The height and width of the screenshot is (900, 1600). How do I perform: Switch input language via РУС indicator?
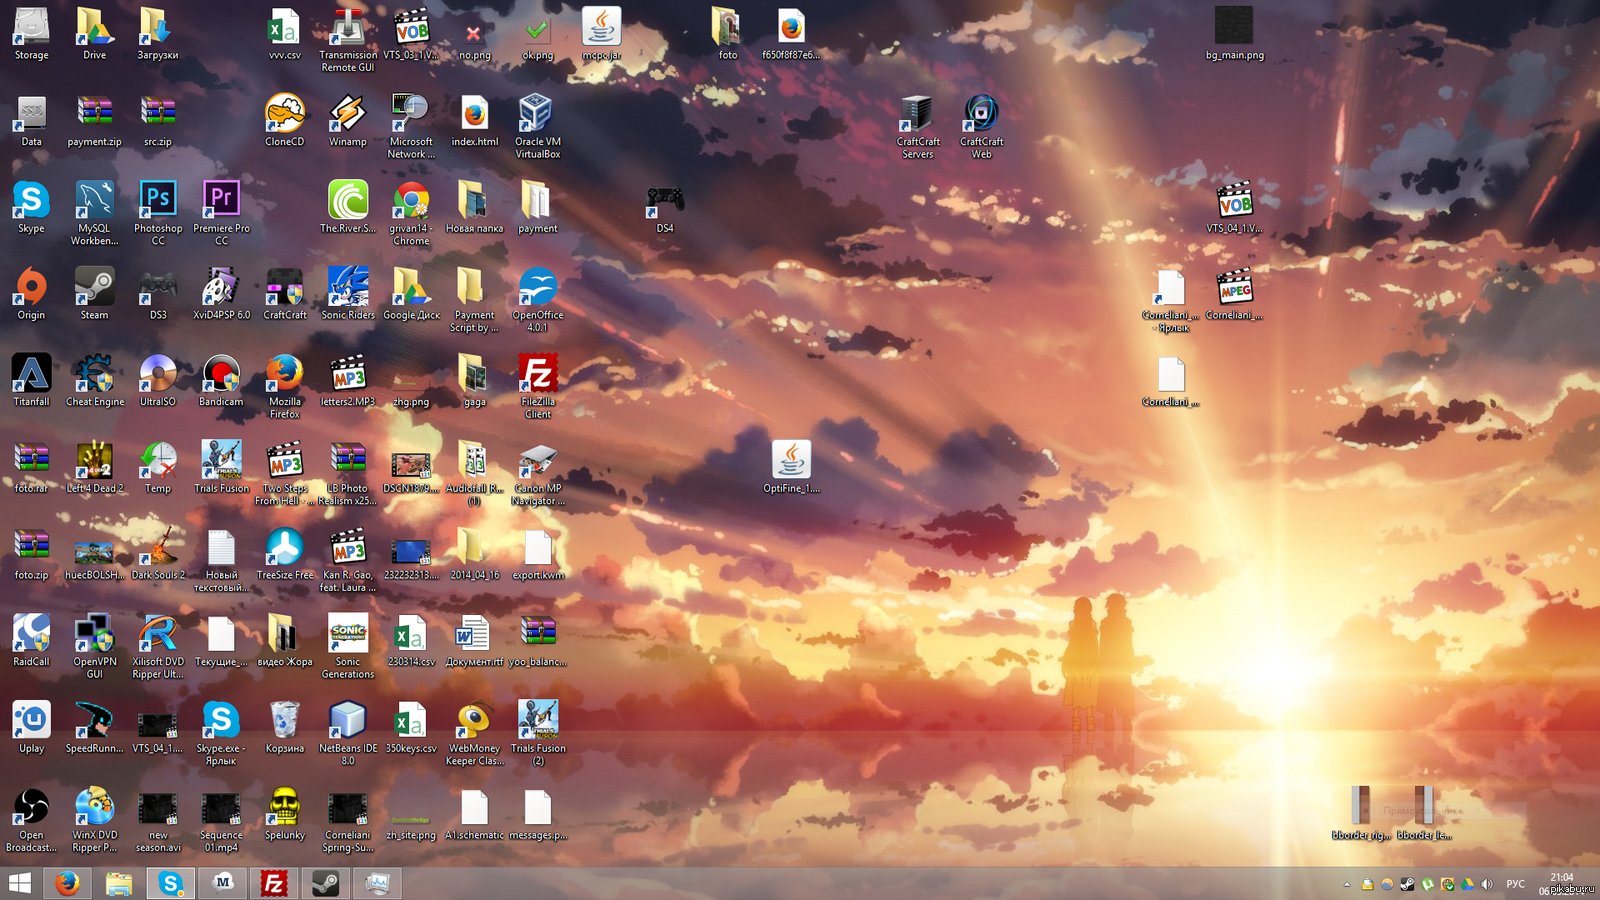click(1516, 884)
